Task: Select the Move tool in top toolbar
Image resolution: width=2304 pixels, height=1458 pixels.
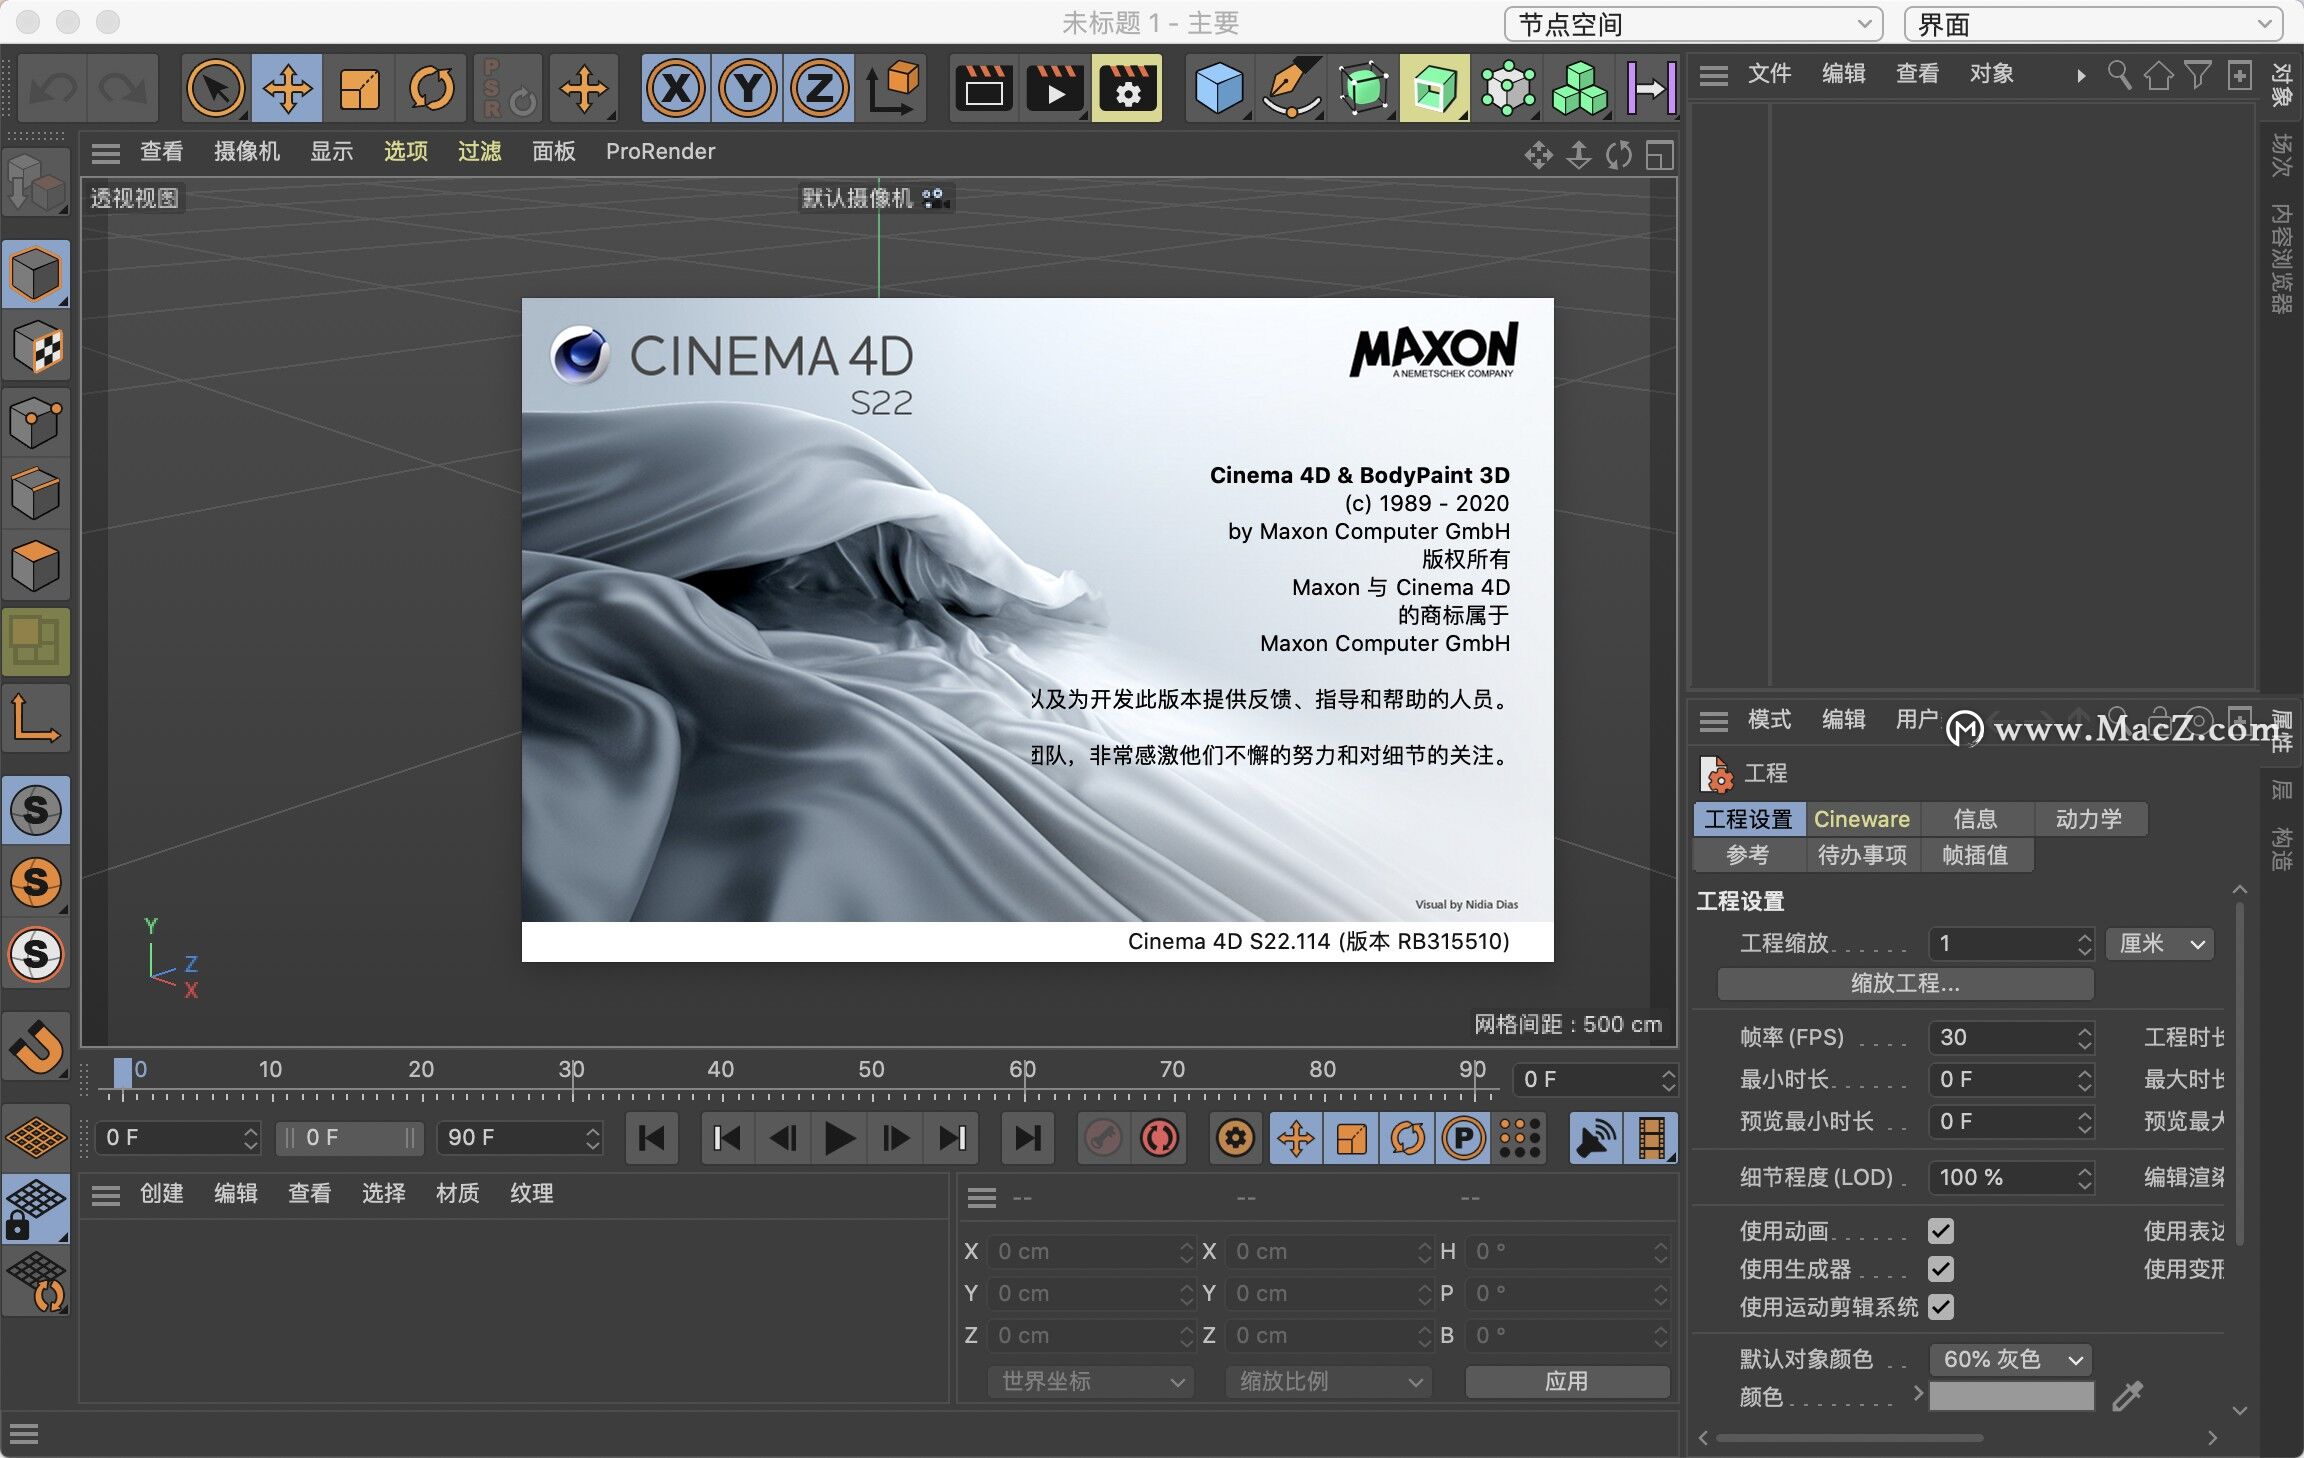Action: click(287, 89)
